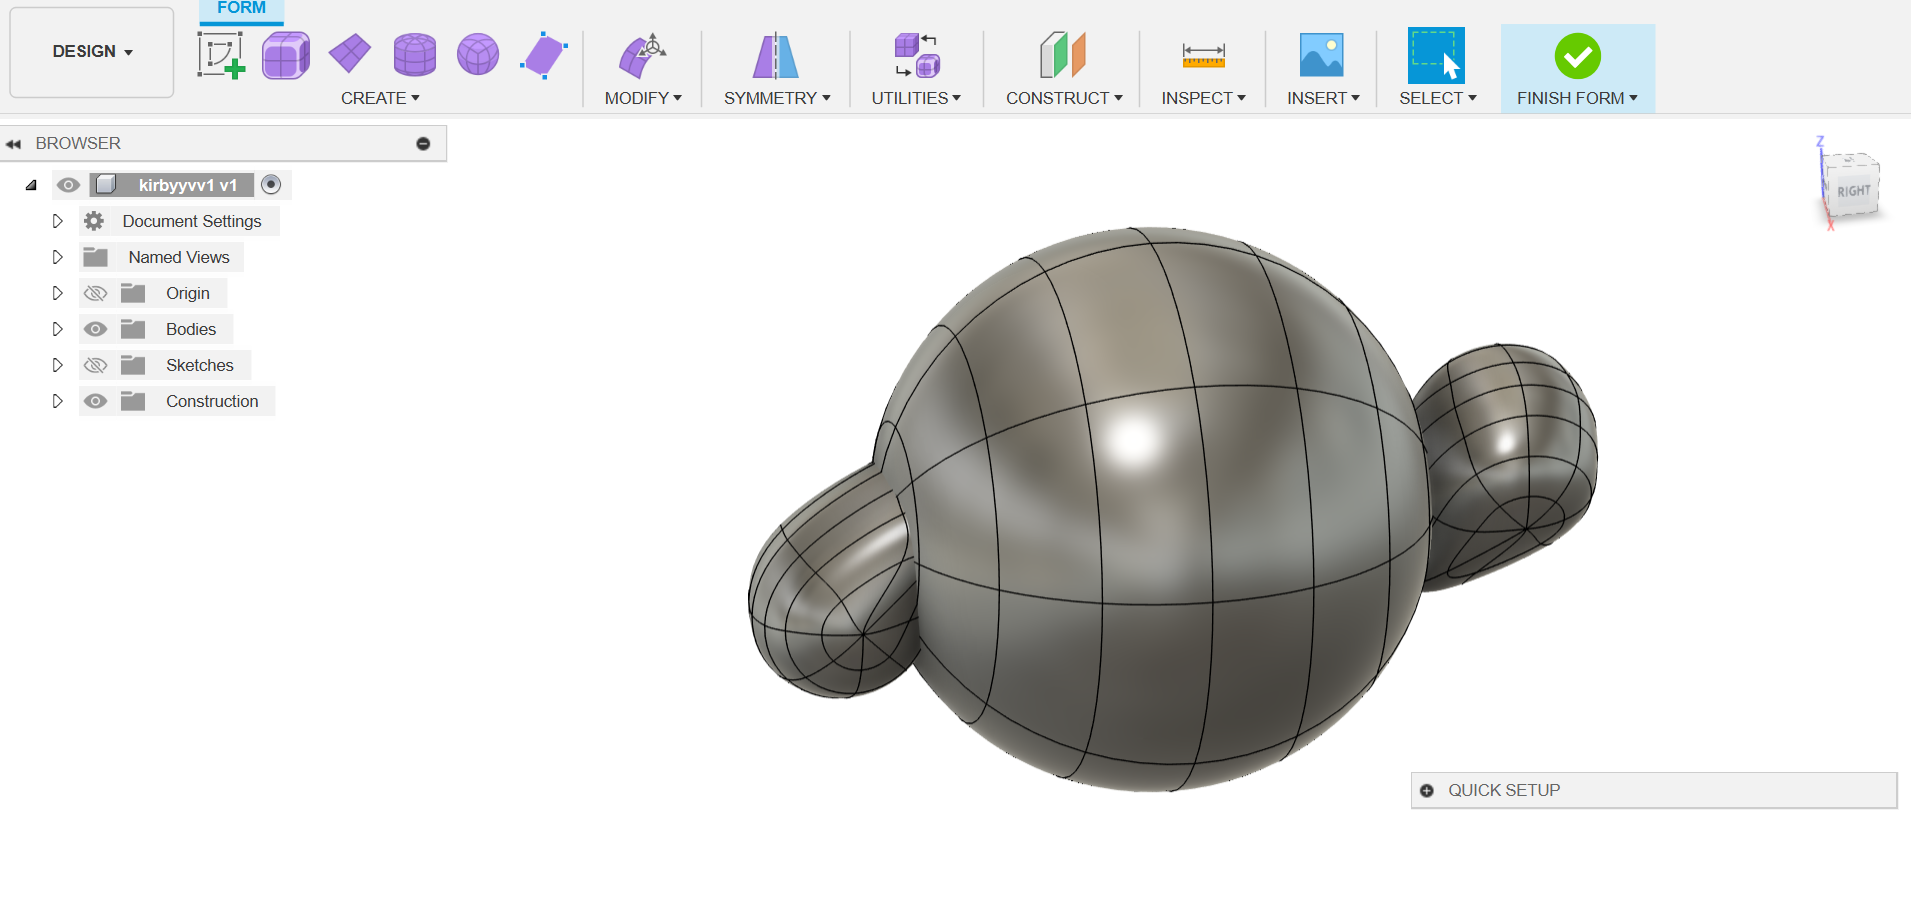The image size is (1911, 898).
Task: Expand the Sketches node
Action: pyautogui.click(x=57, y=365)
